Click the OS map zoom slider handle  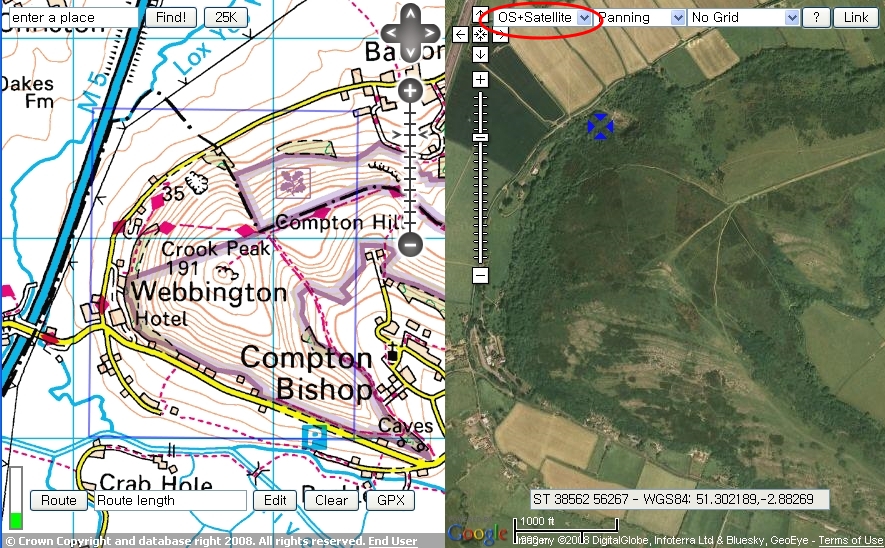coord(410,134)
